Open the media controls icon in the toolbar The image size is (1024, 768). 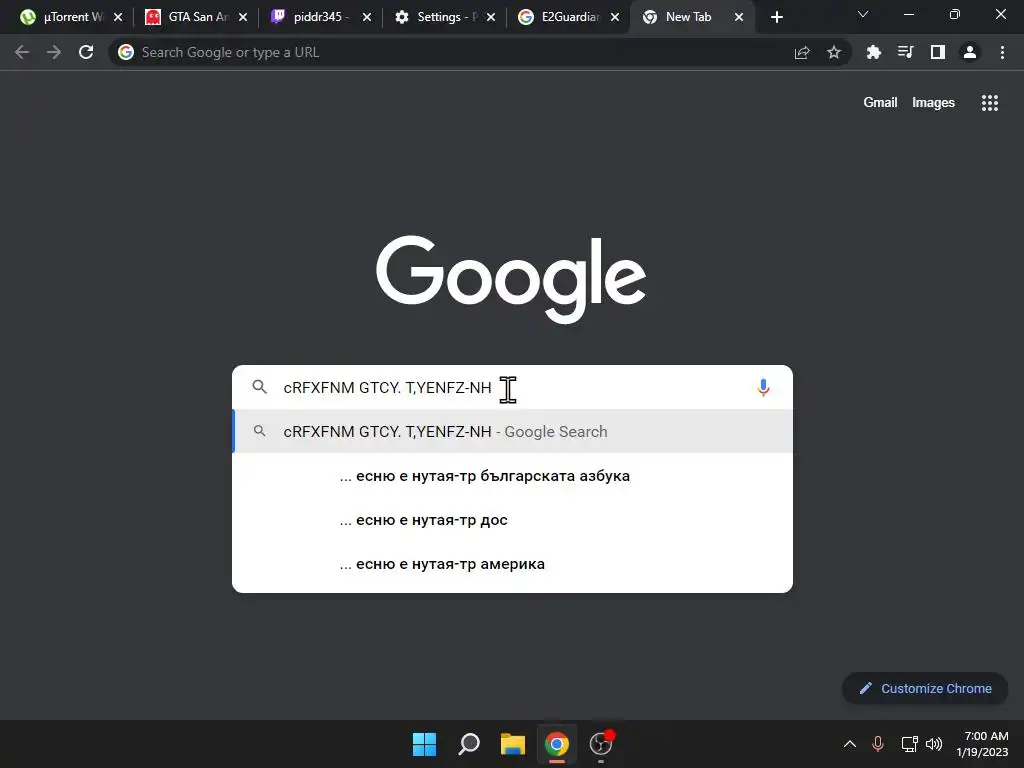[x=905, y=52]
